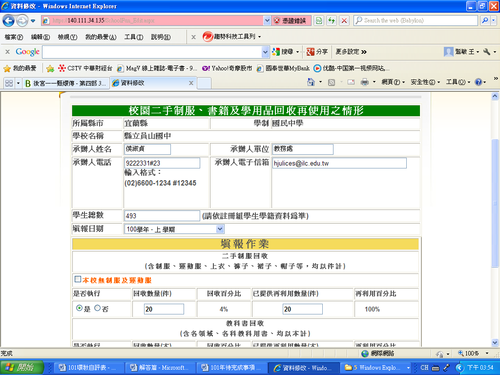Open the 說明 (Help) menu
500x375 pixels.
(161, 37)
